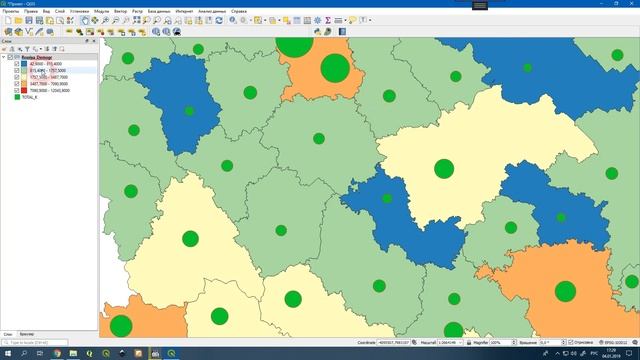Open the Слой menu

[x=60, y=11]
